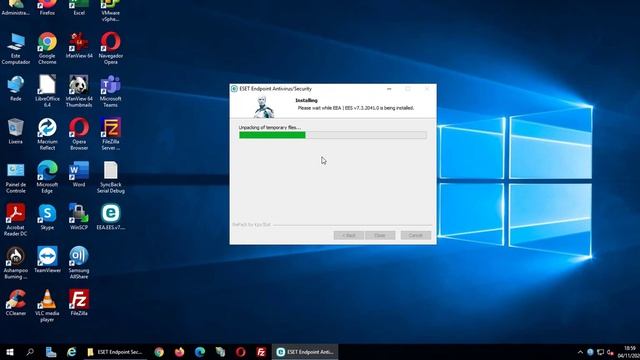Click the installation progress bar
This screenshot has height=360, width=640.
tap(333, 135)
